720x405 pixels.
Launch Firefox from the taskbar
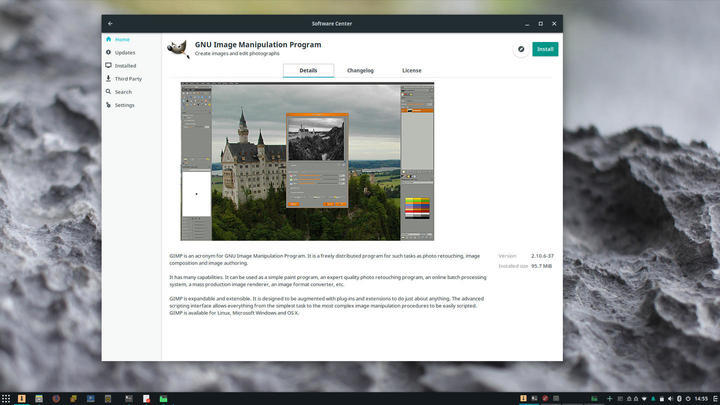pyautogui.click(x=56, y=399)
